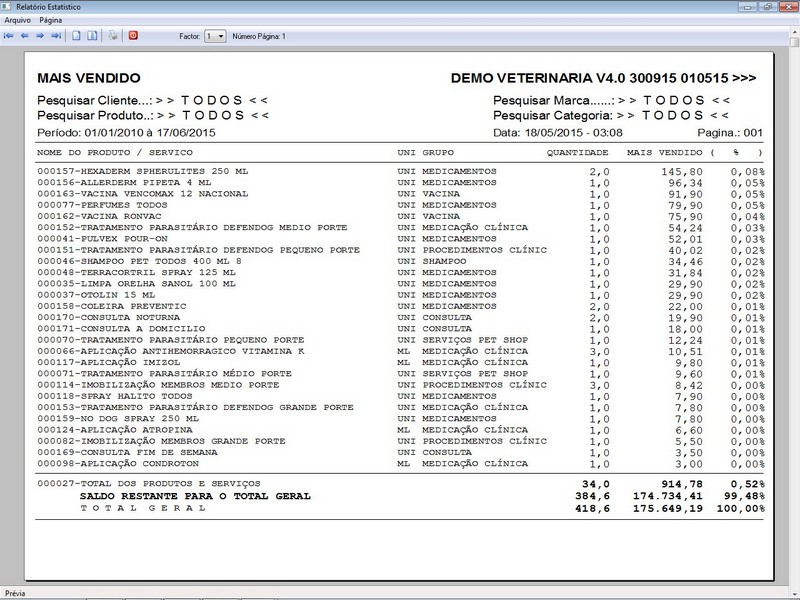
Task: Open the Arquivo menu
Action: (x=18, y=20)
